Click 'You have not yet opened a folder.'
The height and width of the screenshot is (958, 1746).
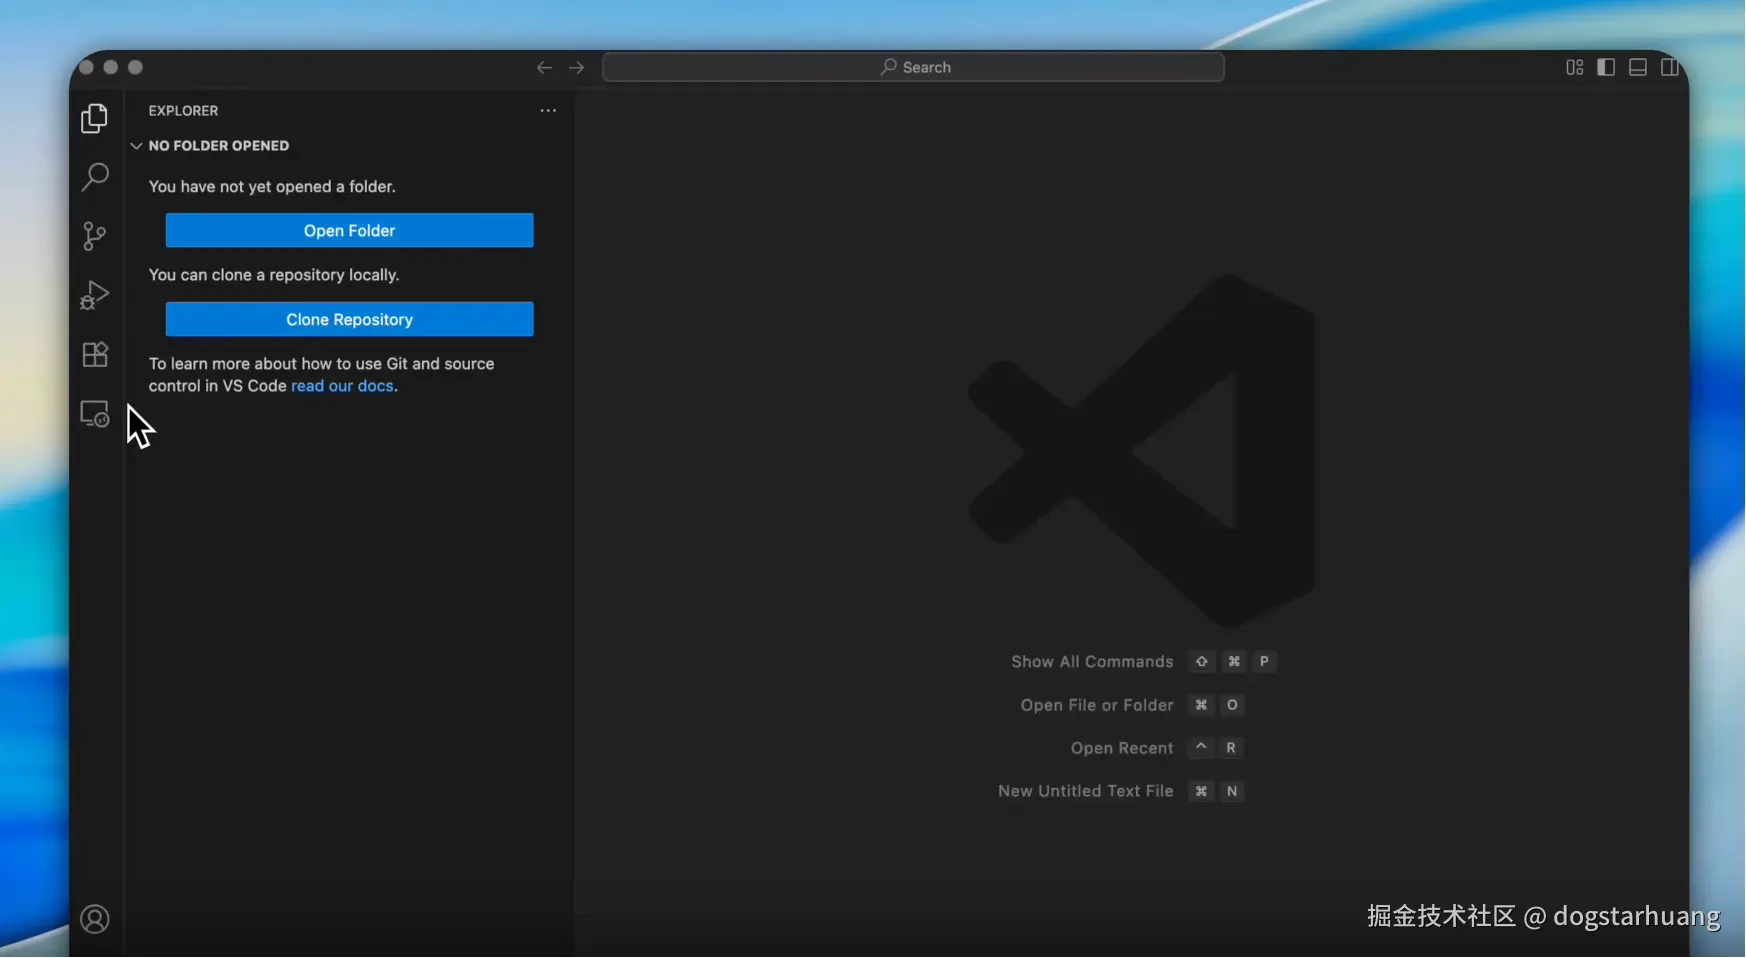click(x=272, y=187)
